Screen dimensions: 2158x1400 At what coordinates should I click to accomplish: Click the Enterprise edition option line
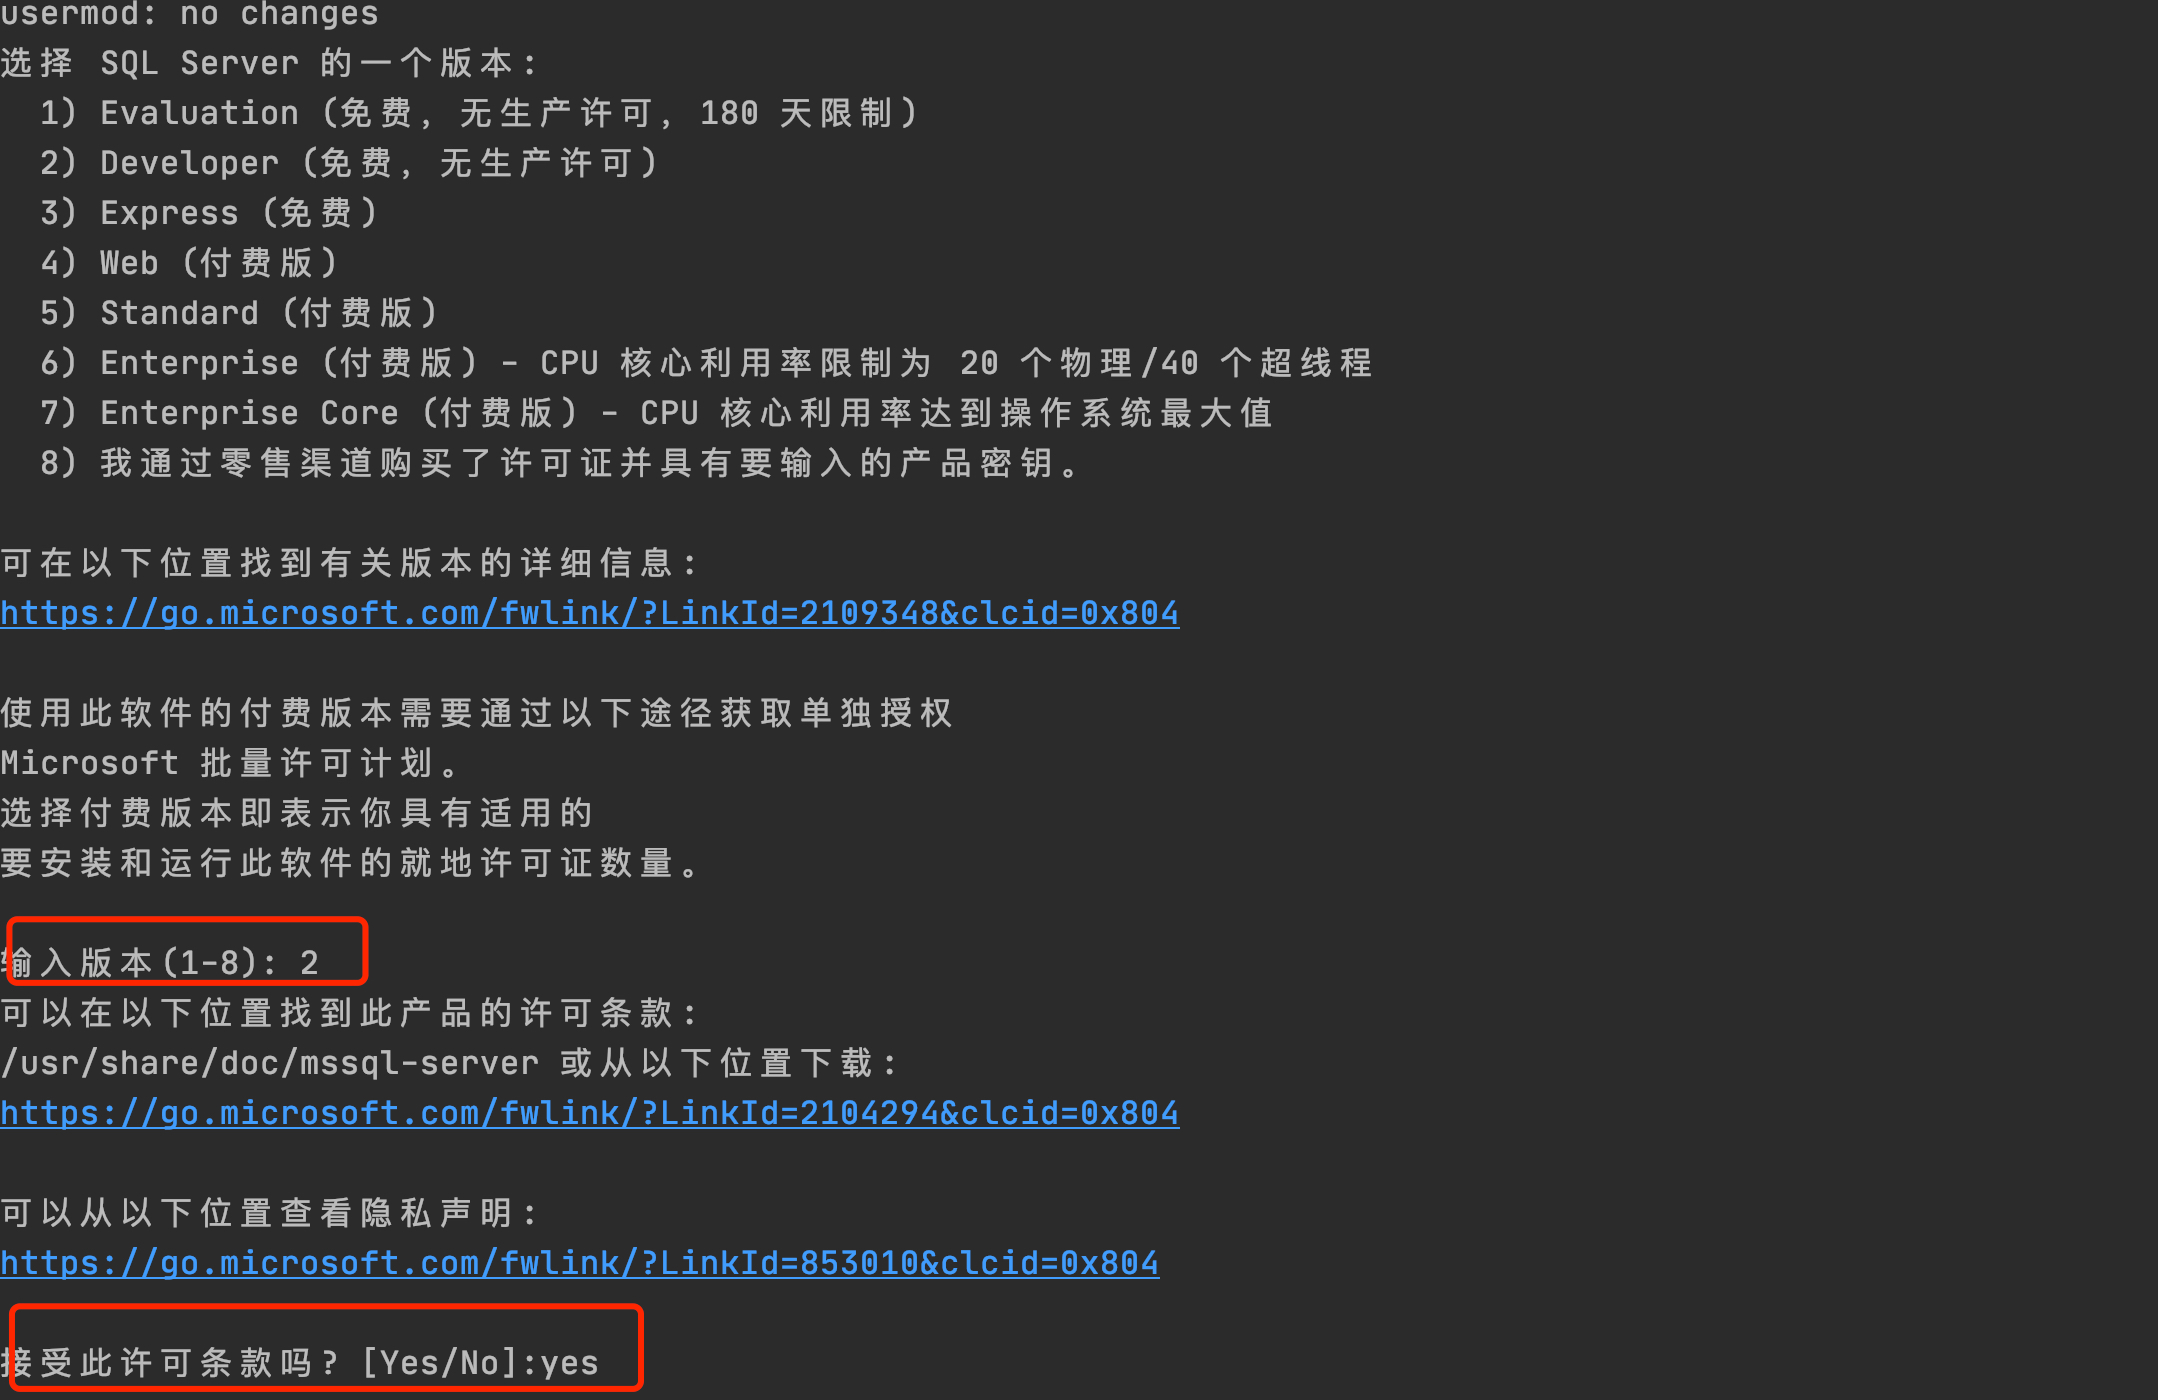point(706,363)
